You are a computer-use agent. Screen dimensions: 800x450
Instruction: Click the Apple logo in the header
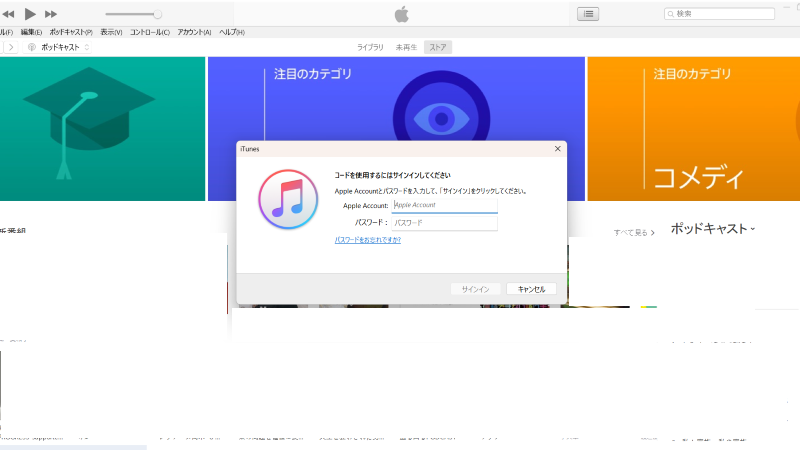coord(402,14)
